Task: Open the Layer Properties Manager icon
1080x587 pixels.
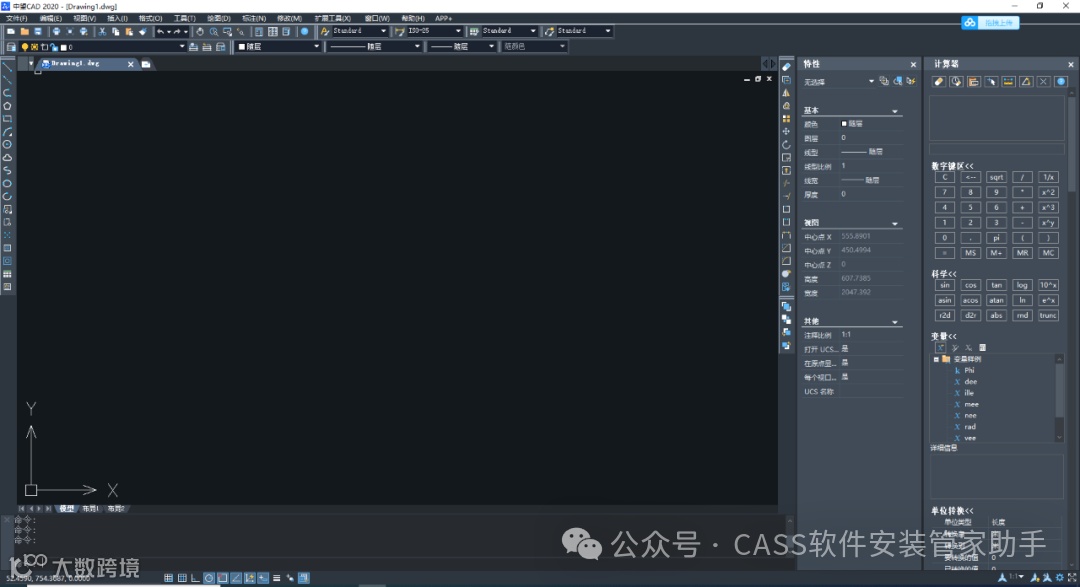Action: point(11,47)
